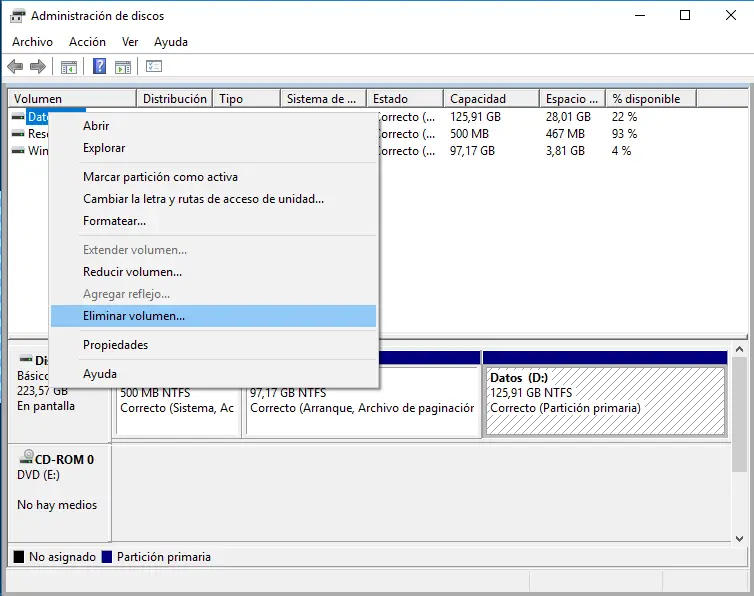Screen dimensions: 754x596
Task: Click the CD-ROM 0 disk label panel
Action: tap(60, 493)
